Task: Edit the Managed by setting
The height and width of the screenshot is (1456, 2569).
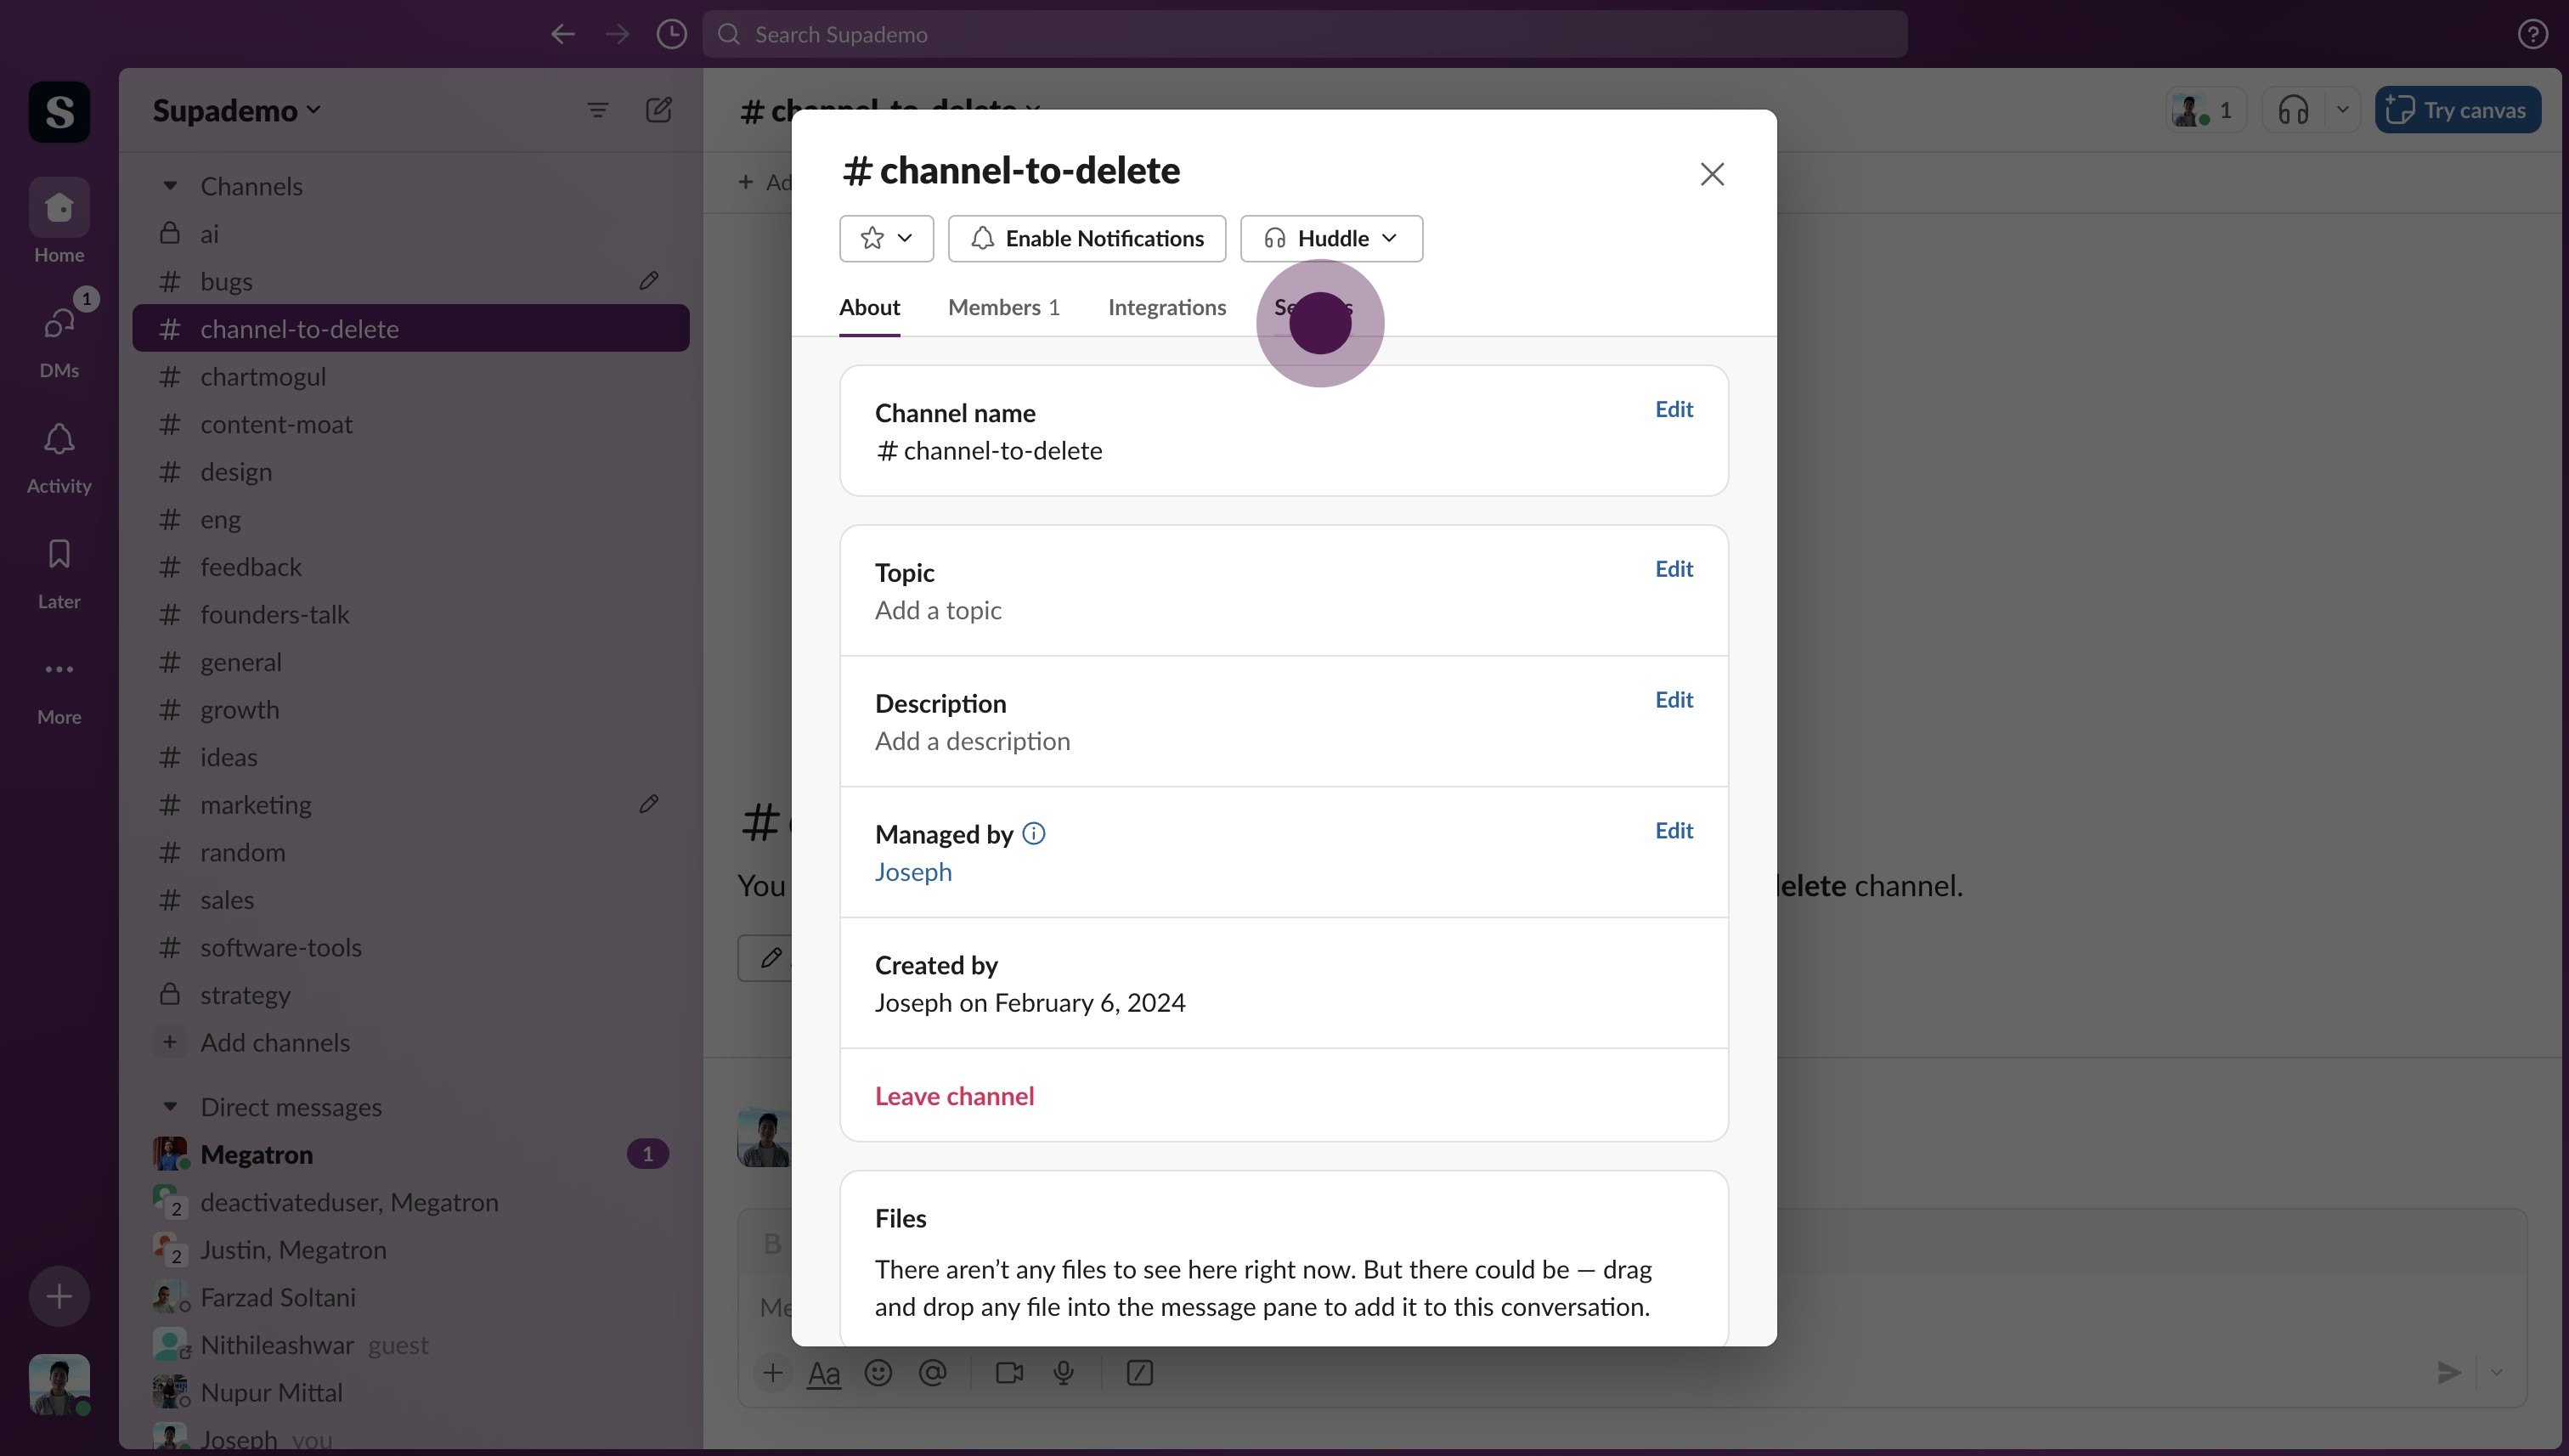Action: 1674,831
